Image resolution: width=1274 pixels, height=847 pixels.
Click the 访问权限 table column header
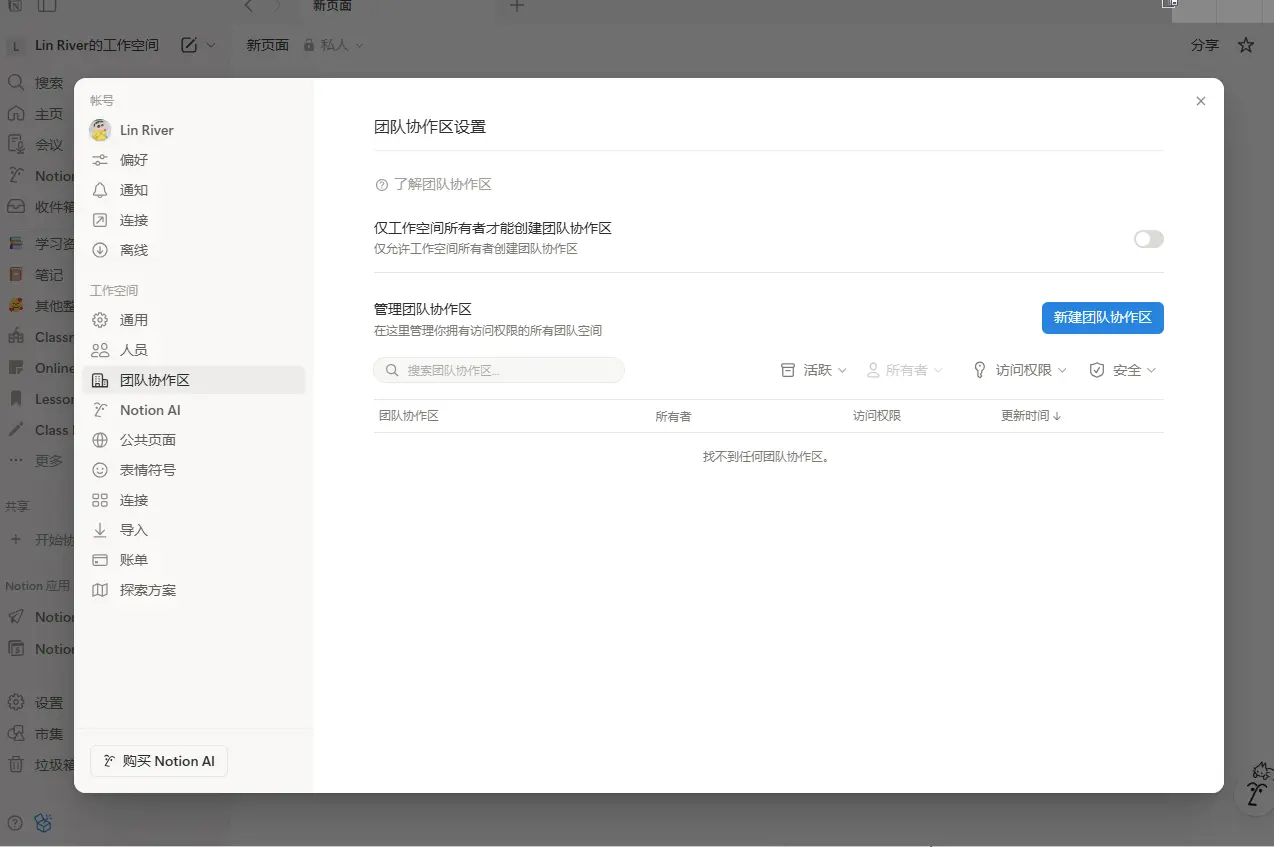pyautogui.click(x=877, y=416)
